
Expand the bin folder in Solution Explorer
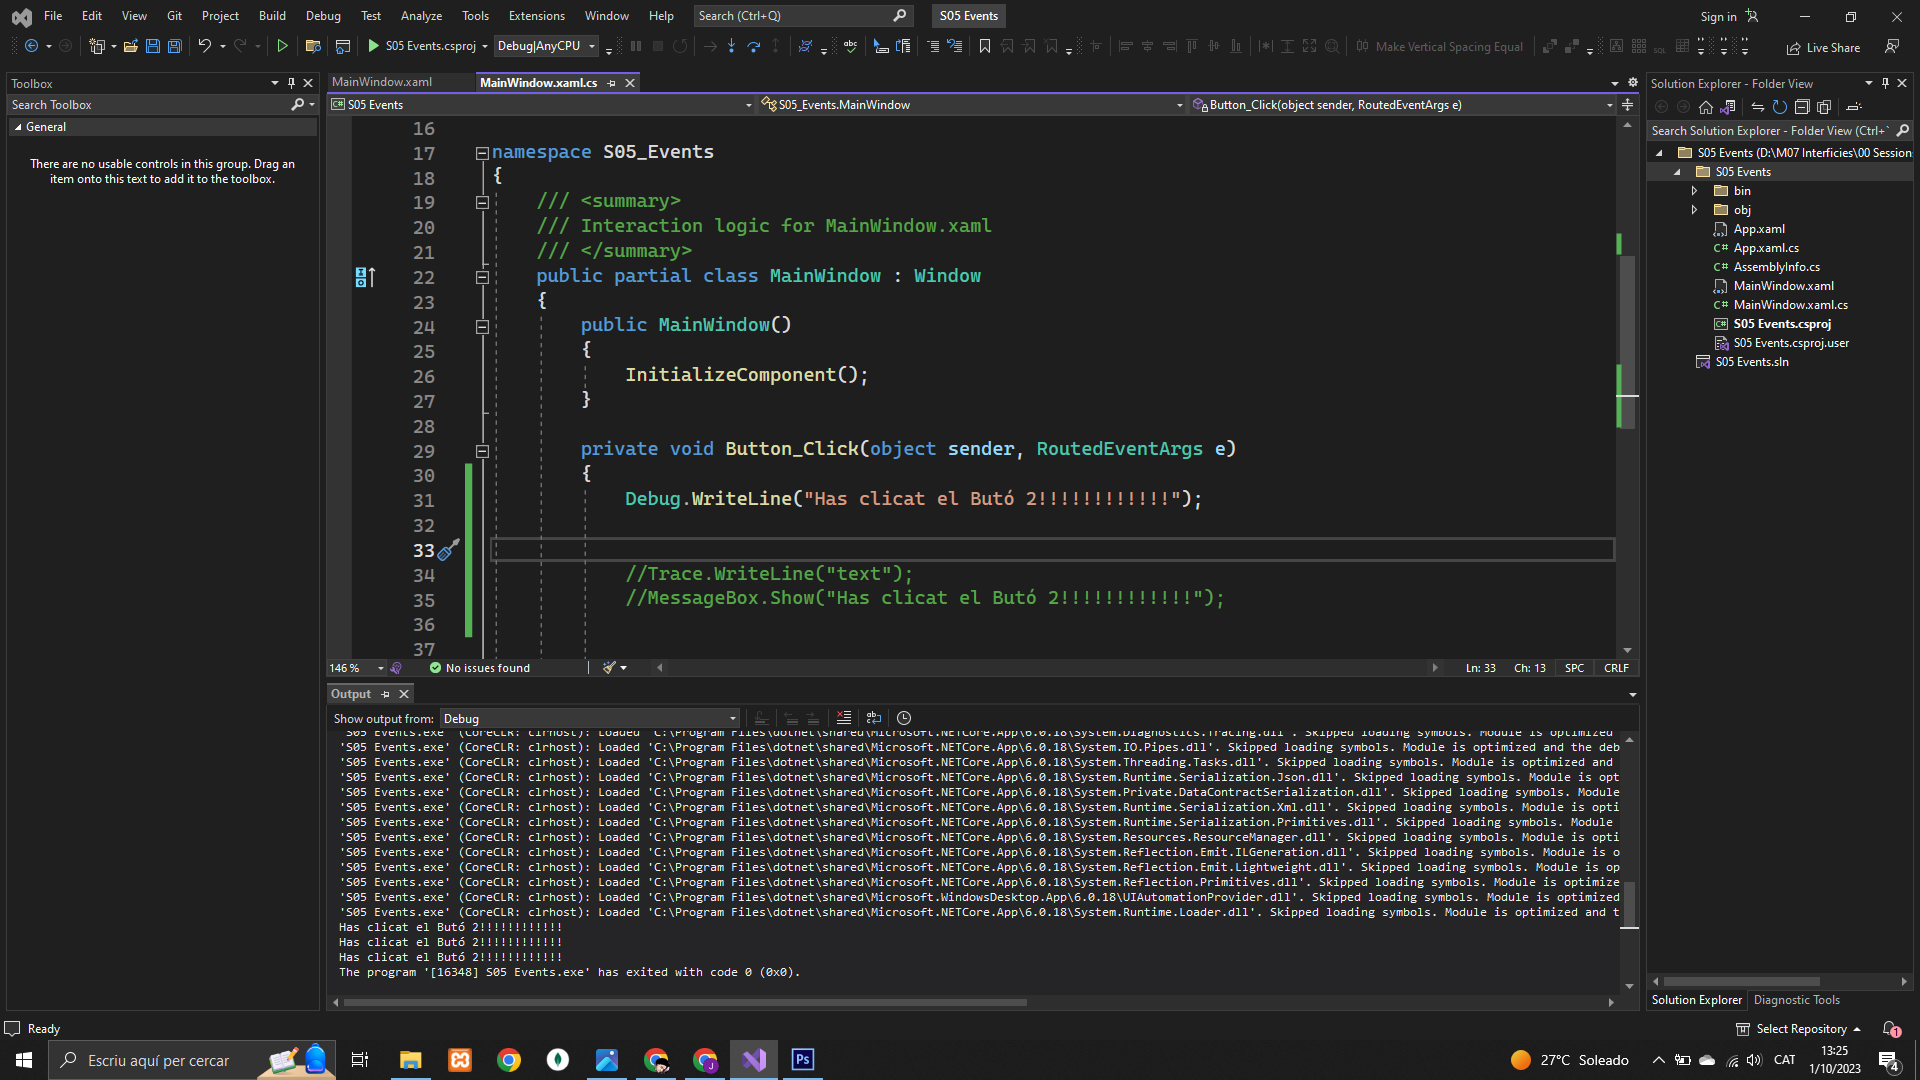pos(1694,191)
